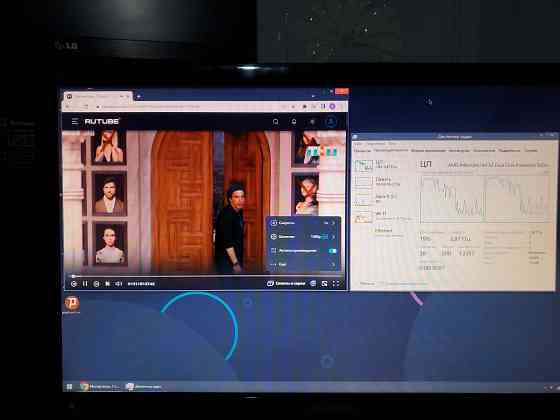Click the CPU usage graph
This screenshot has width=560, height=420.
point(486,199)
